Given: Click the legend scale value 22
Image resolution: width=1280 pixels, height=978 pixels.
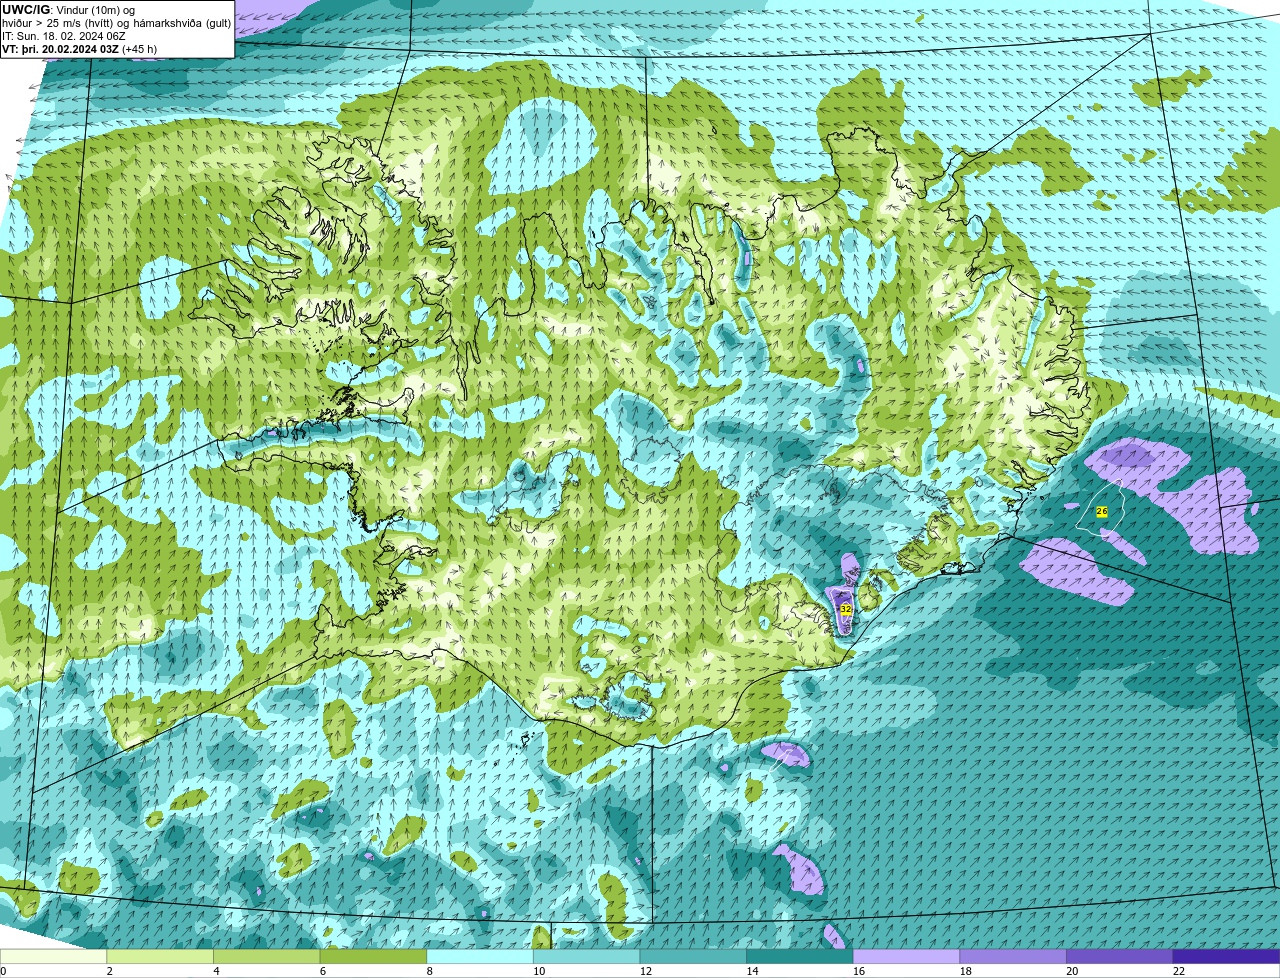Looking at the screenshot, I should click(x=1179, y=971).
